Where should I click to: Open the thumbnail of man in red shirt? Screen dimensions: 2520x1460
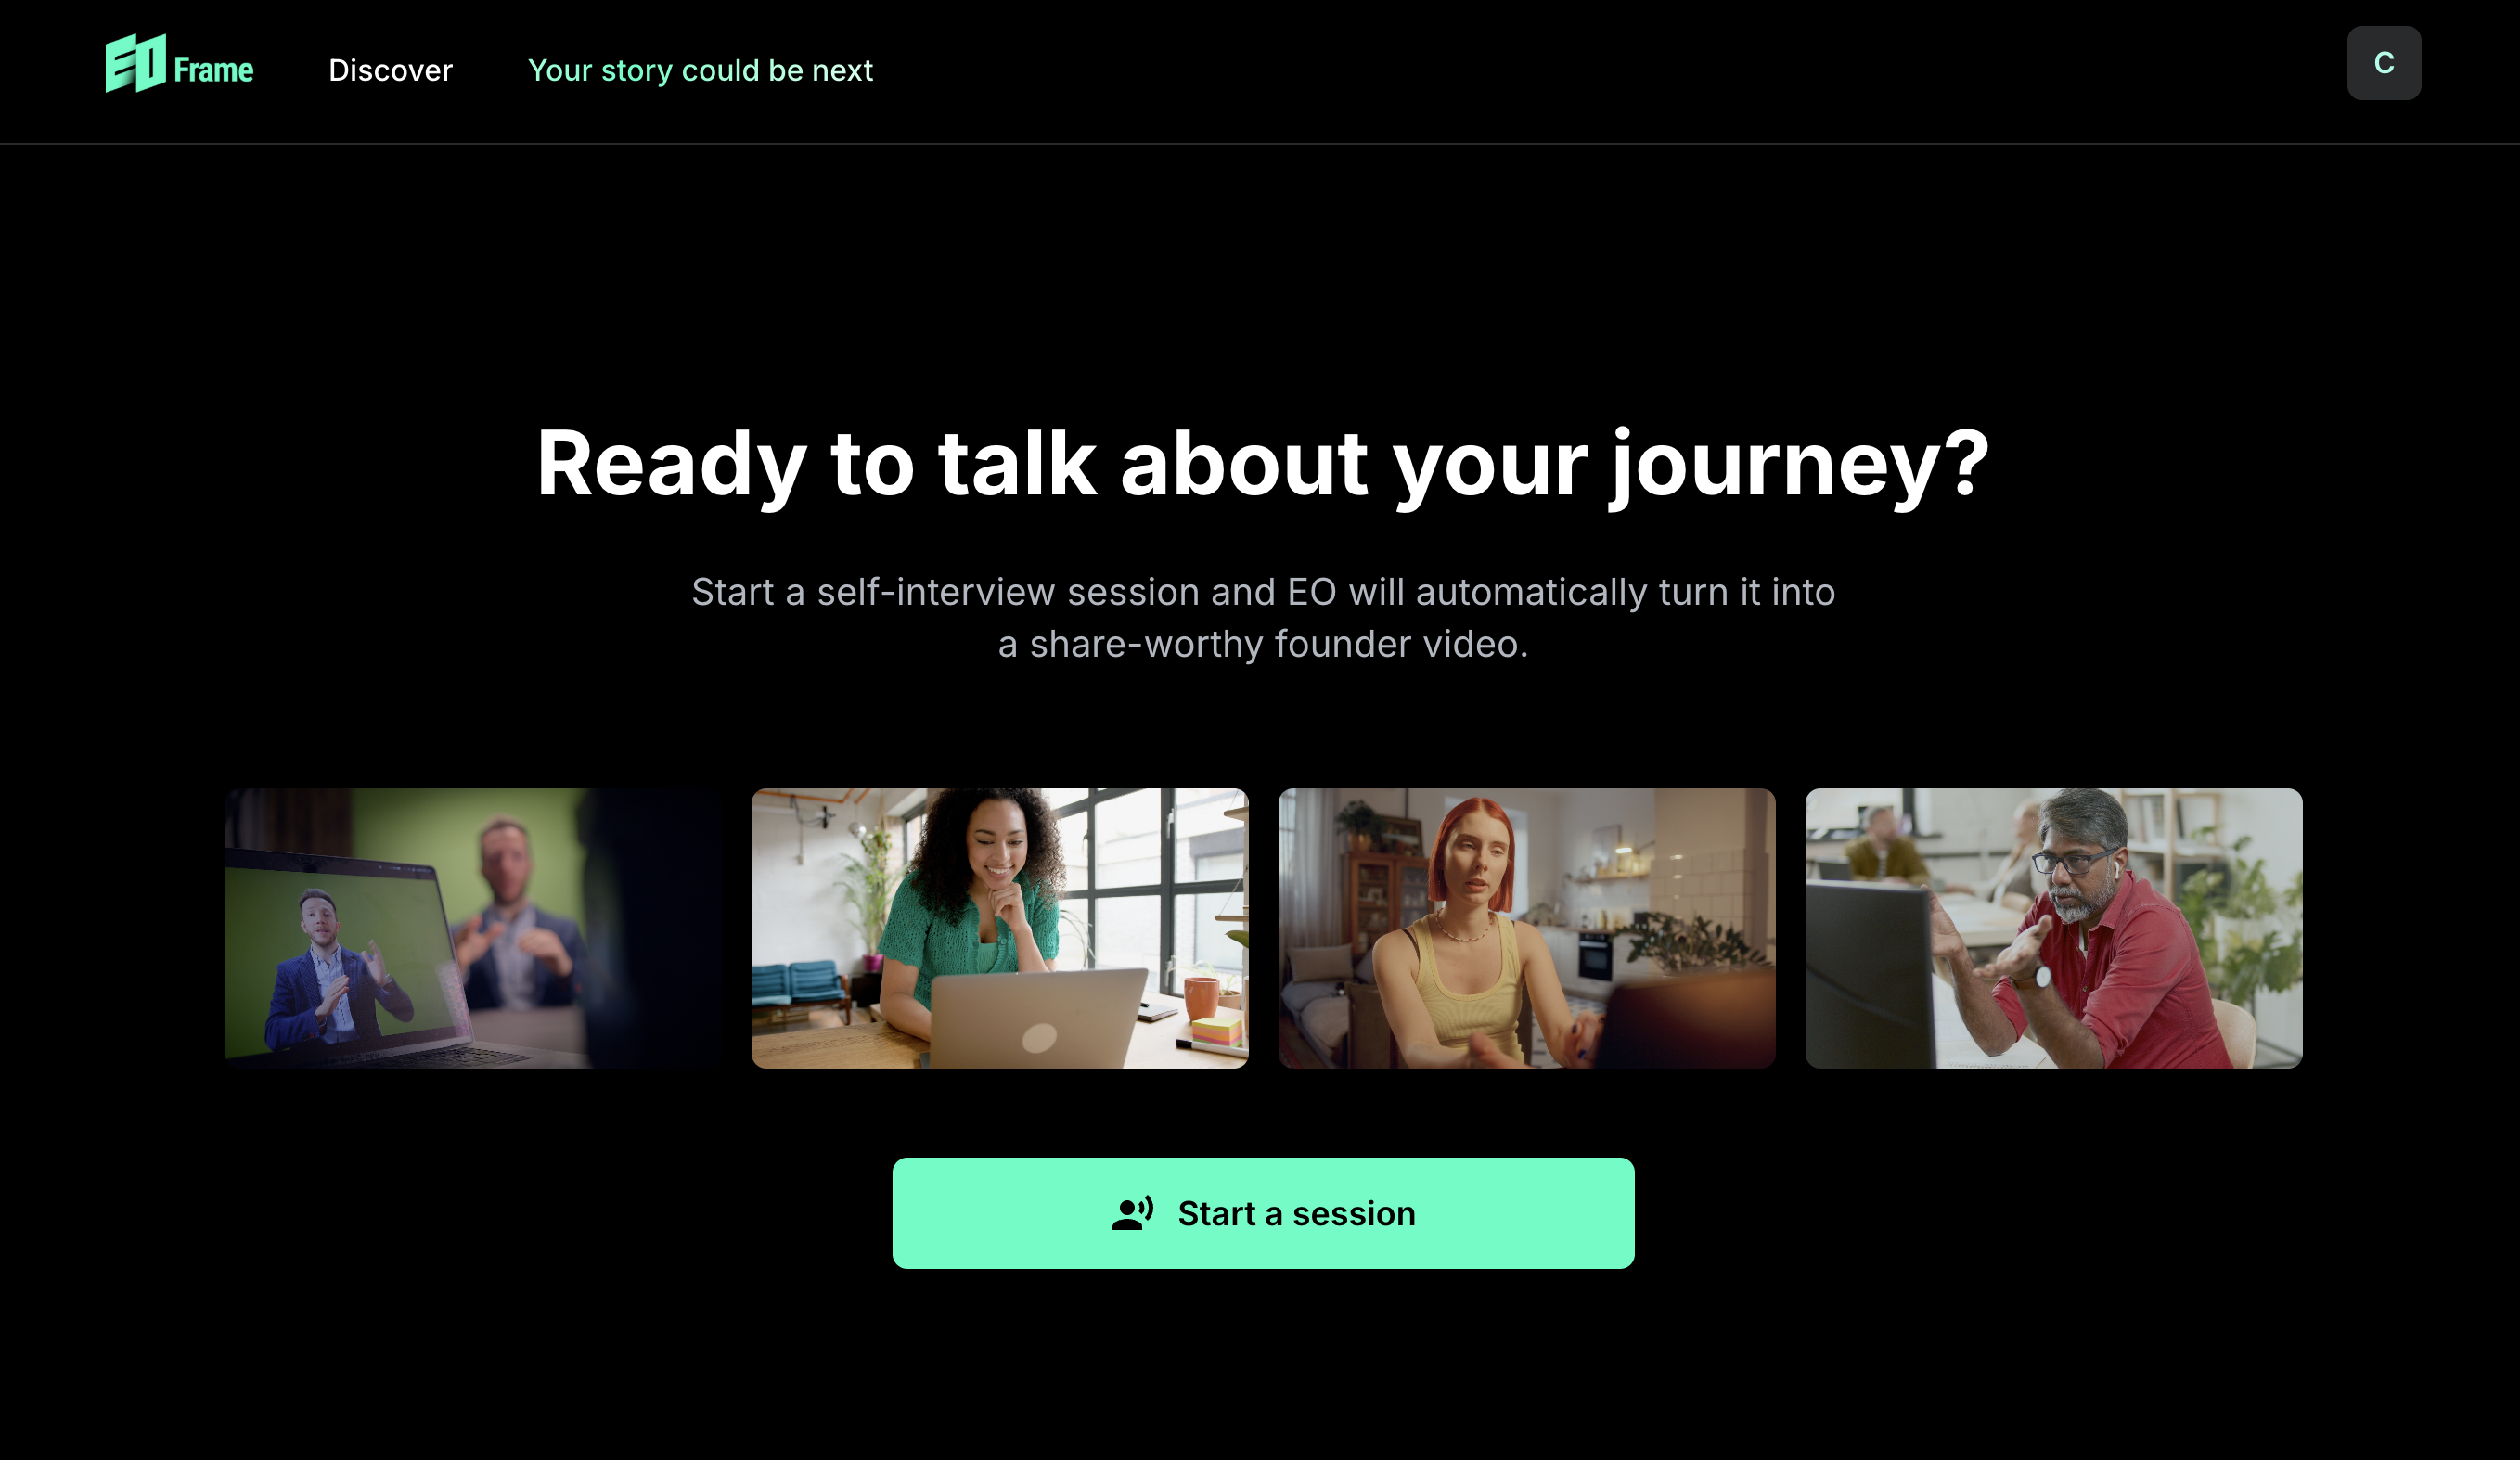(2053, 928)
